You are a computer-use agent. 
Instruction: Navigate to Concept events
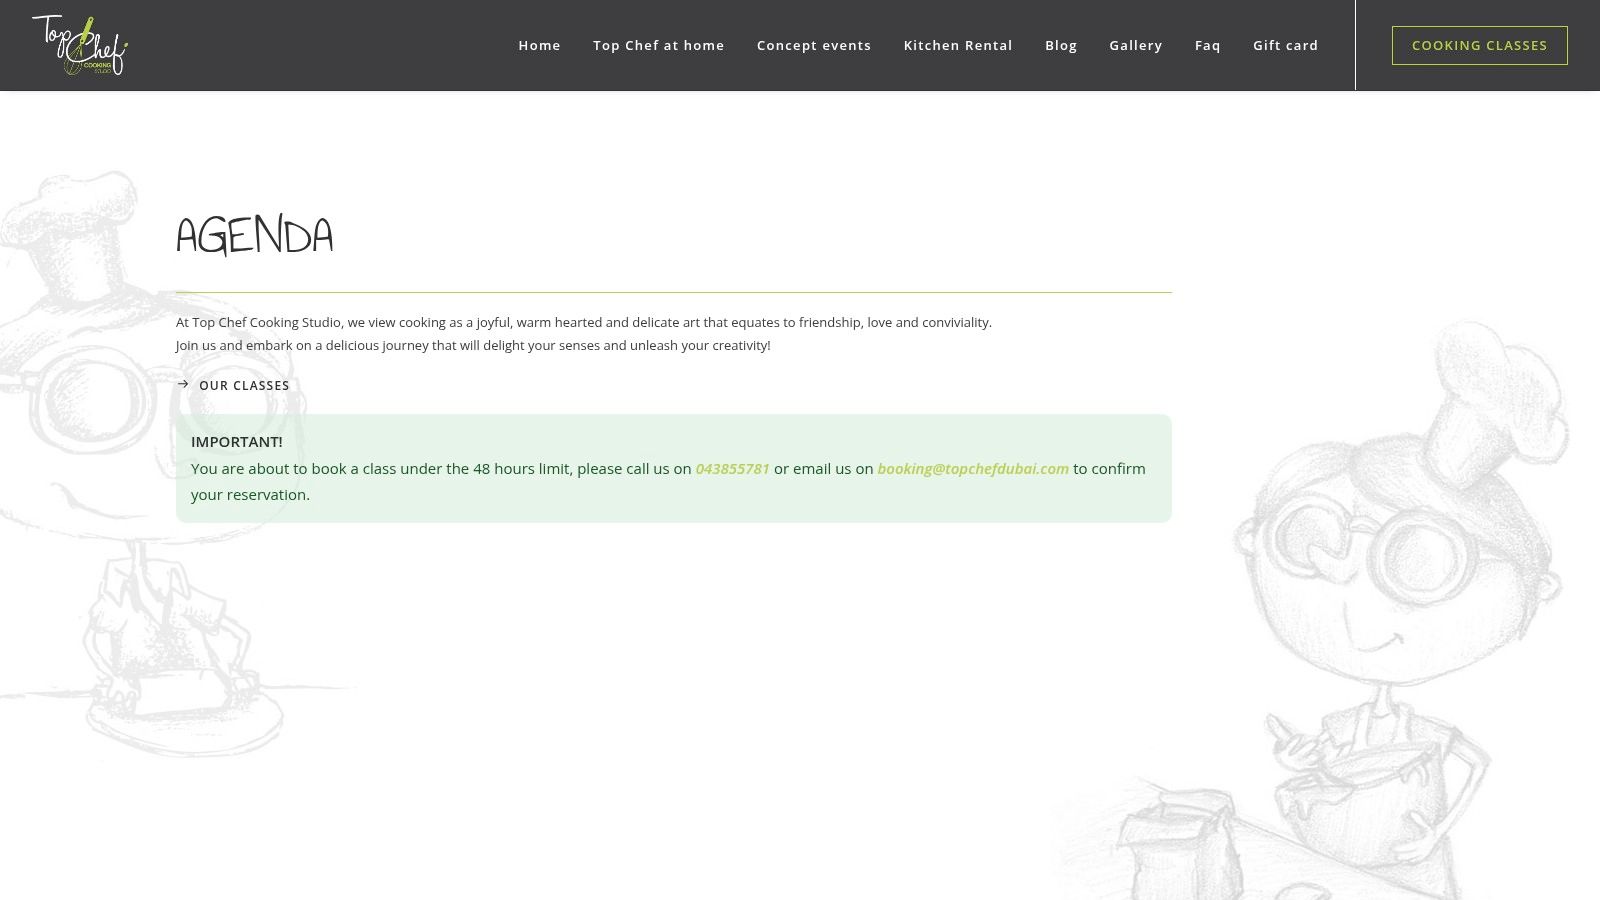coord(813,45)
